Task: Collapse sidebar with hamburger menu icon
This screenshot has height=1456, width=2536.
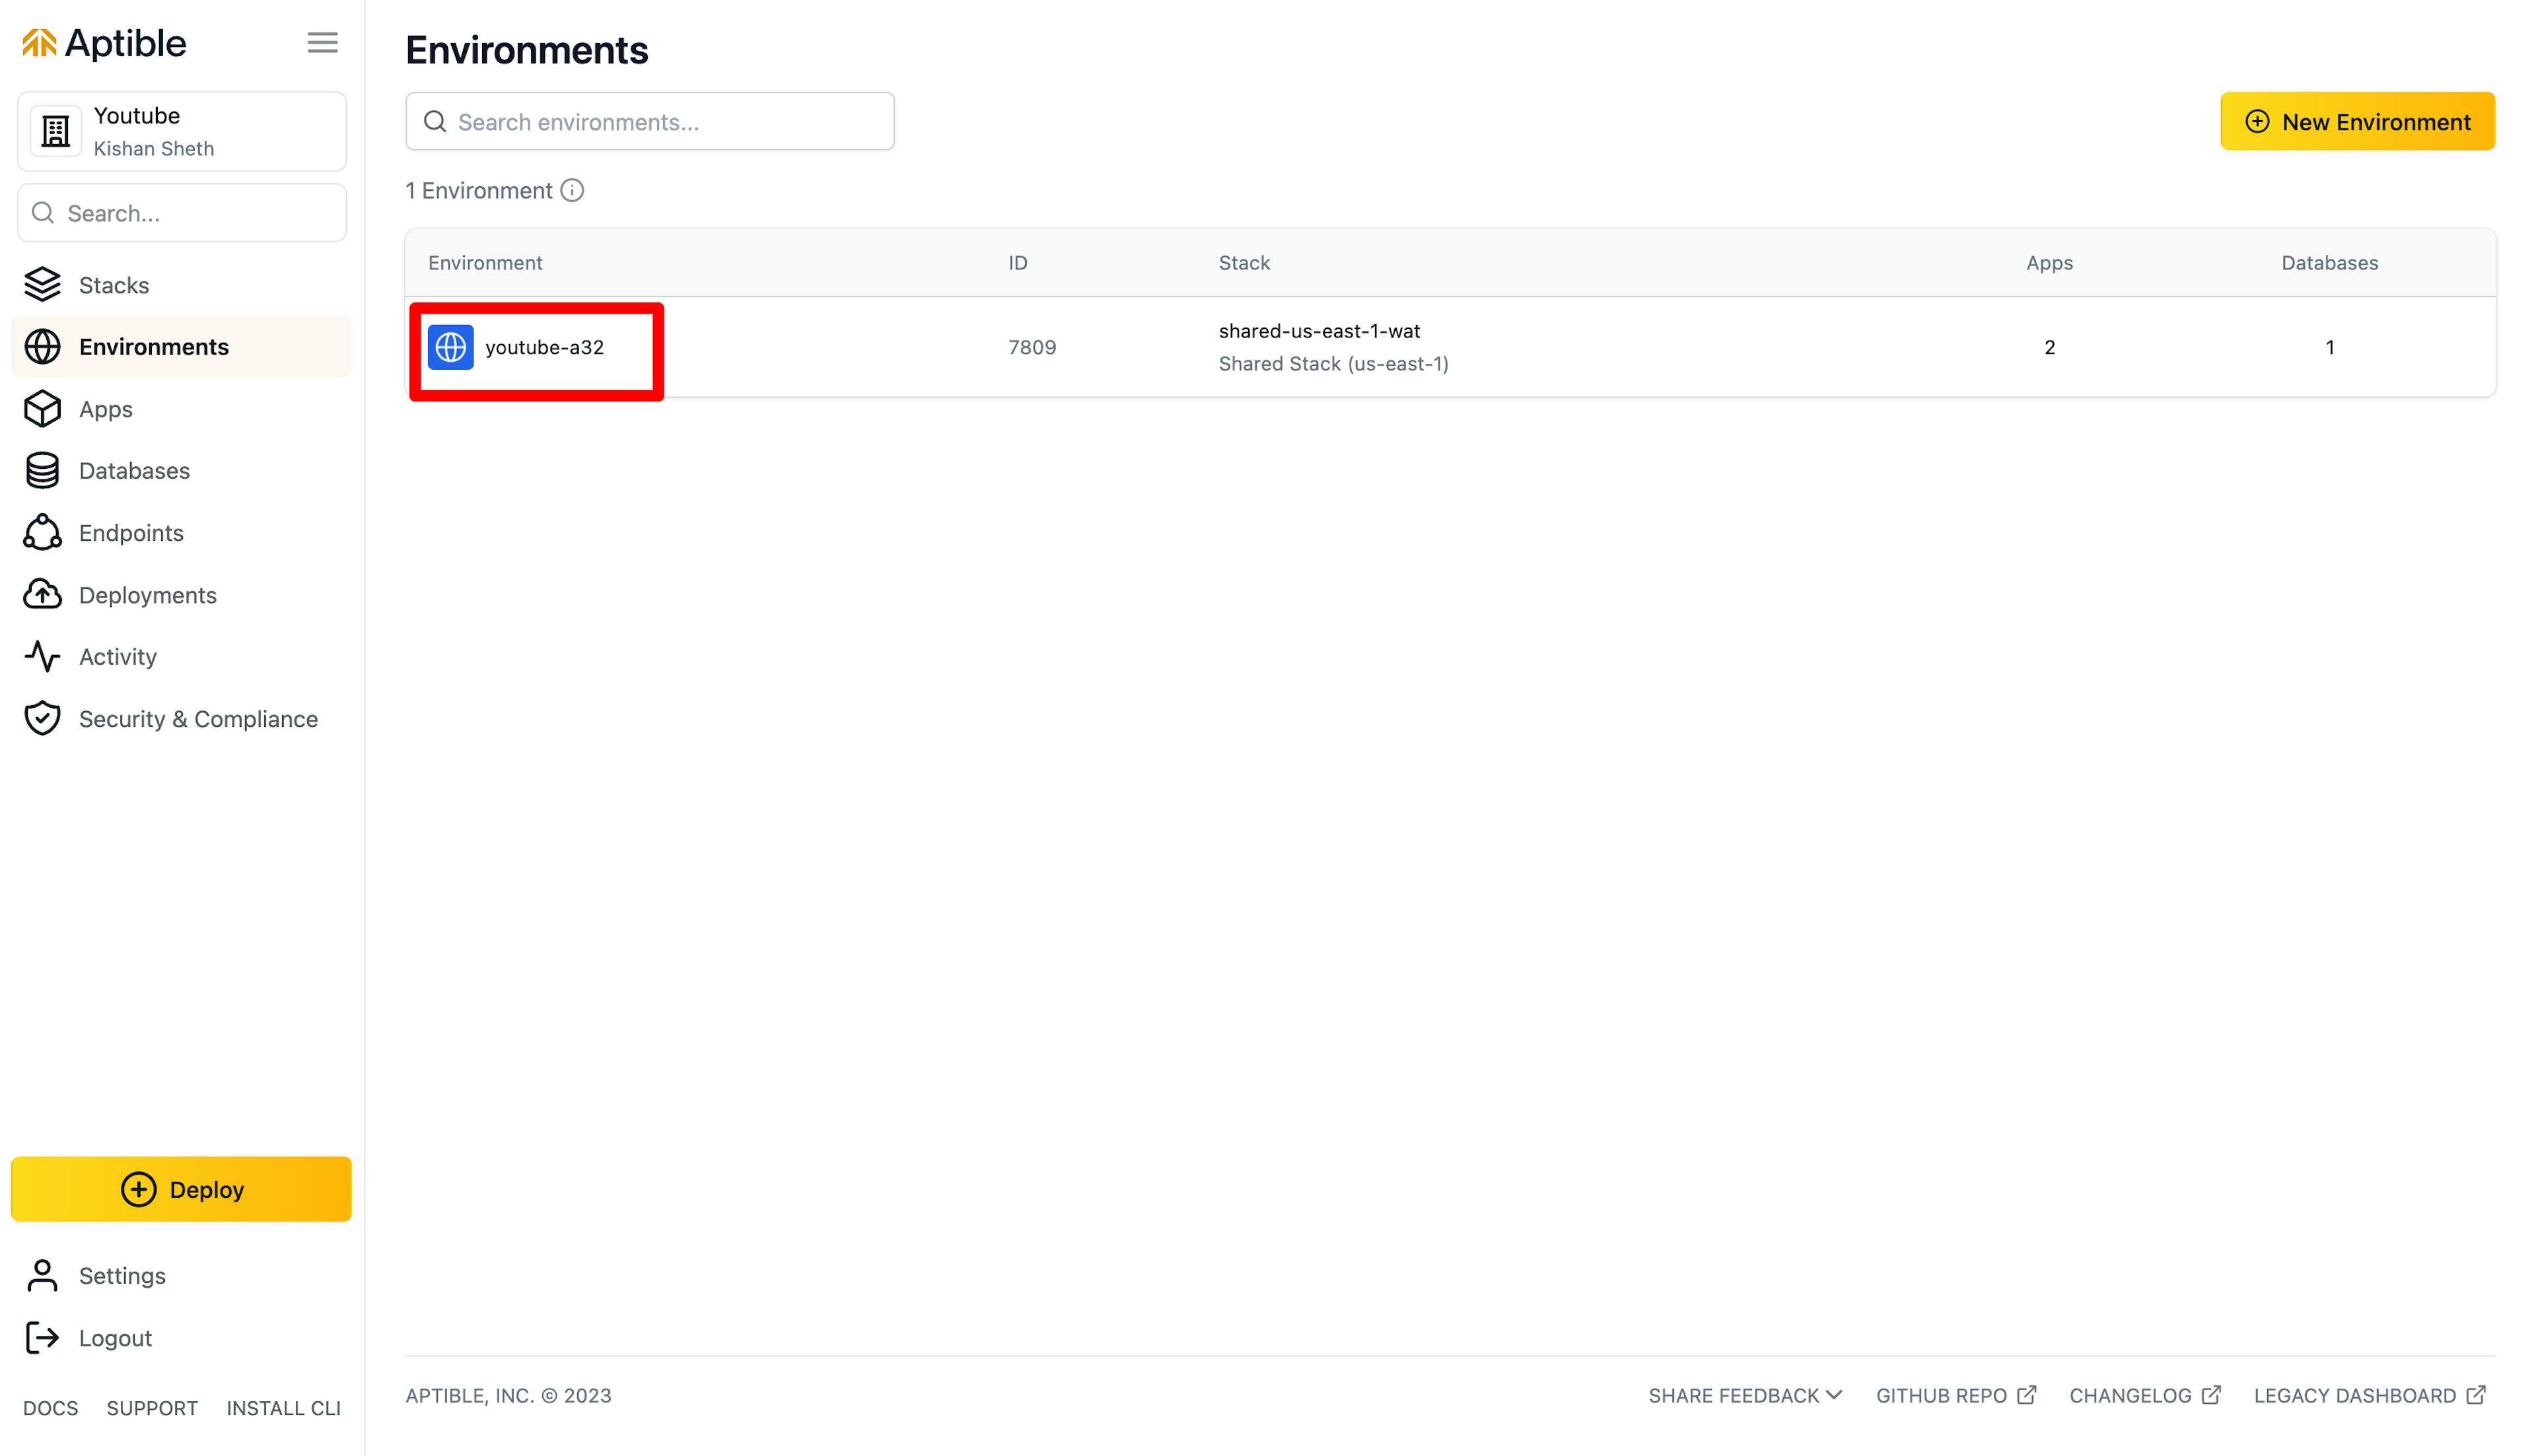Action: pyautogui.click(x=322, y=43)
